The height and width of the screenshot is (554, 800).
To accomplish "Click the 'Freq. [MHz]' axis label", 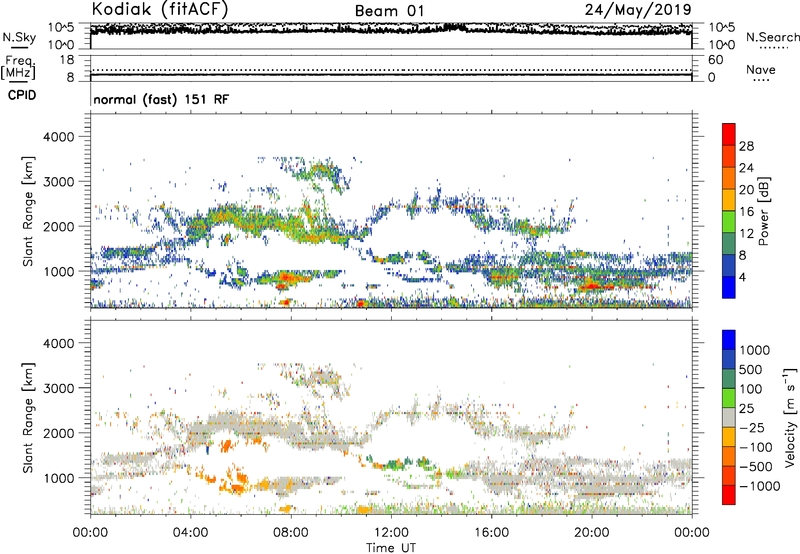I will (x=18, y=68).
